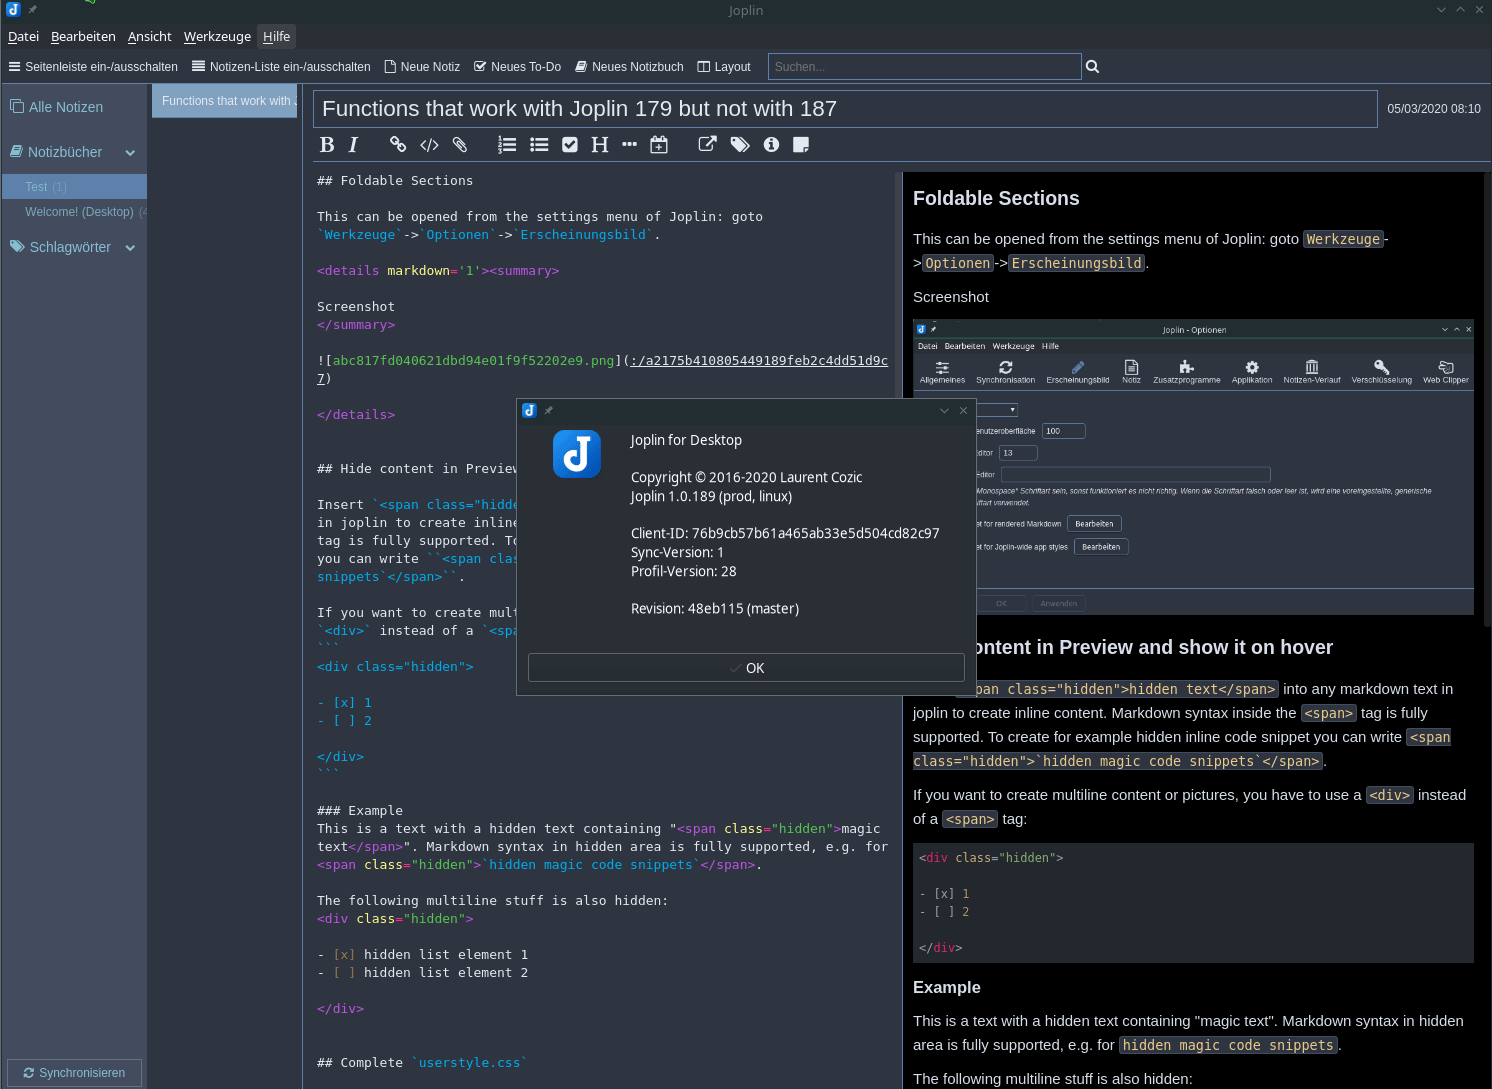Insert inline code

[x=429, y=144]
